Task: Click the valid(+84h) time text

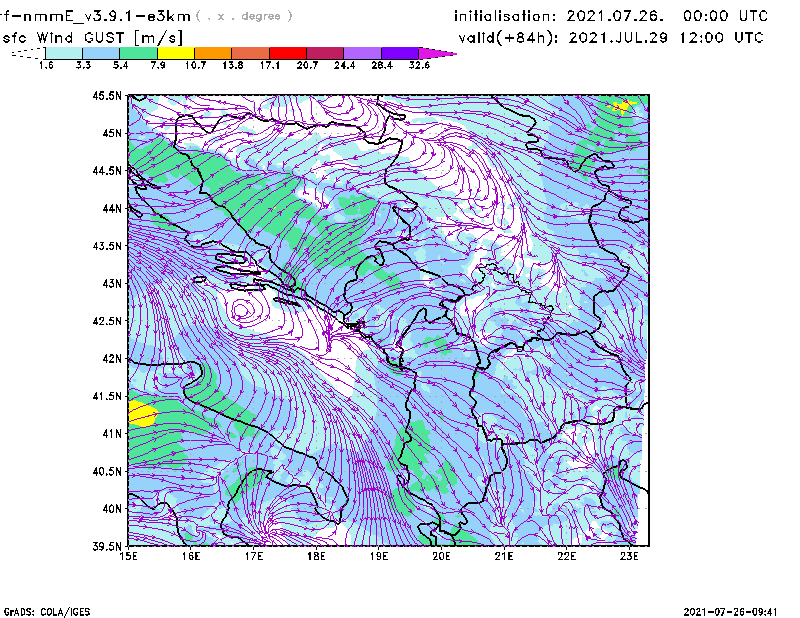Action: (x=611, y=38)
